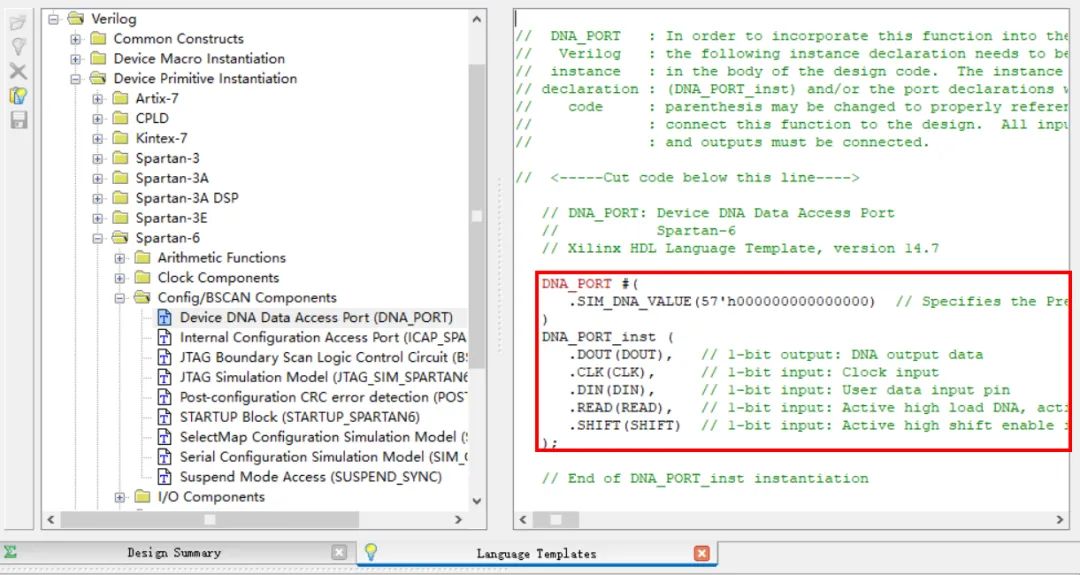
Task: Click the 'Cut code below this line' comment
Action: pos(689,177)
